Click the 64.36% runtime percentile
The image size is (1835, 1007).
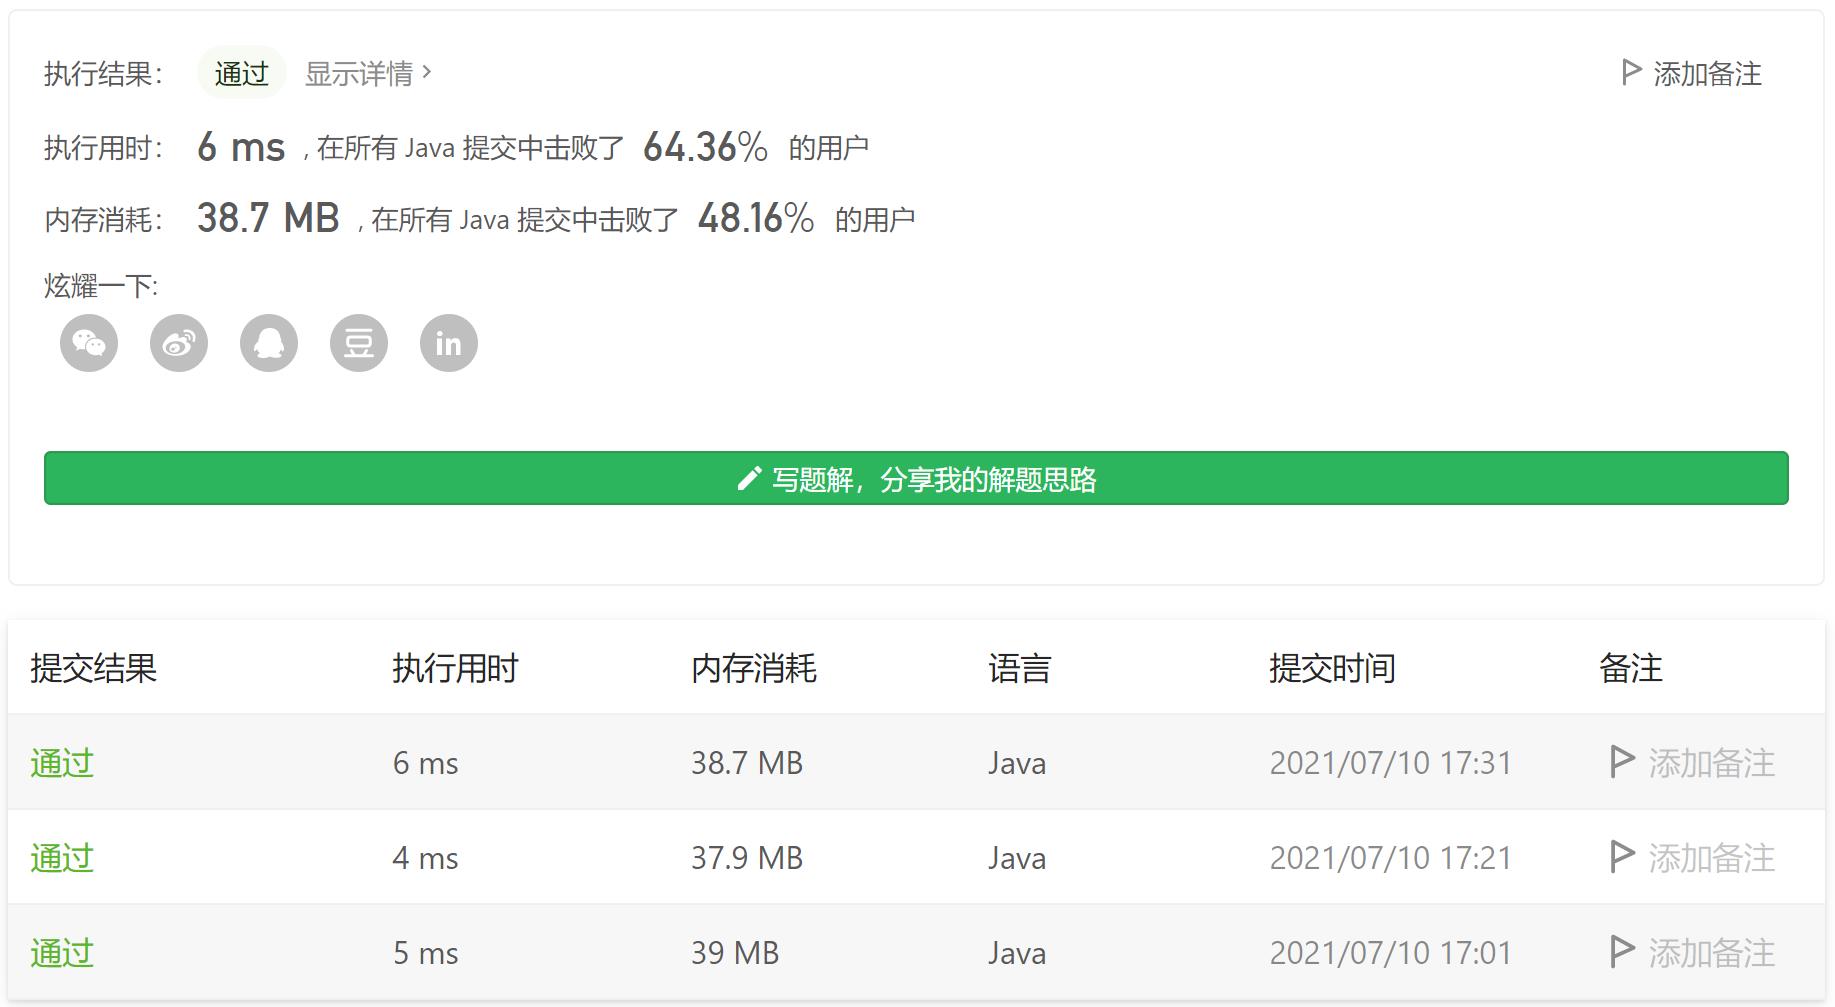coord(705,147)
